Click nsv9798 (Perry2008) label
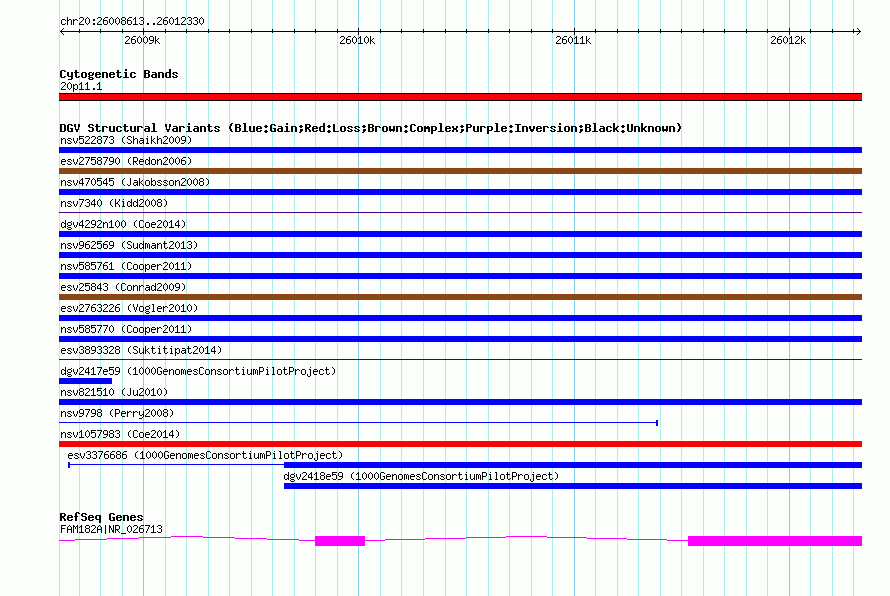890x596 pixels. point(117,413)
